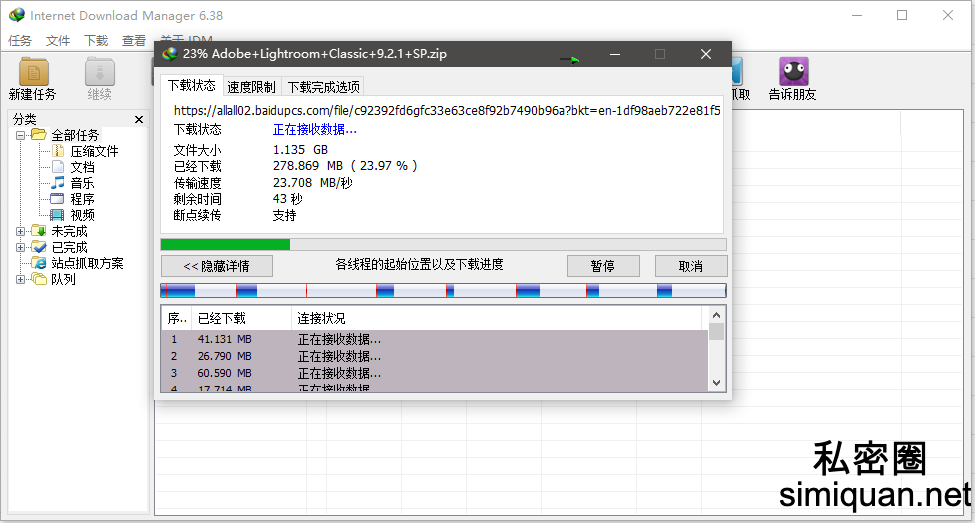The height and width of the screenshot is (523, 975).
Task: Select the 压缩文件 category in the tree
Action: 94,151
